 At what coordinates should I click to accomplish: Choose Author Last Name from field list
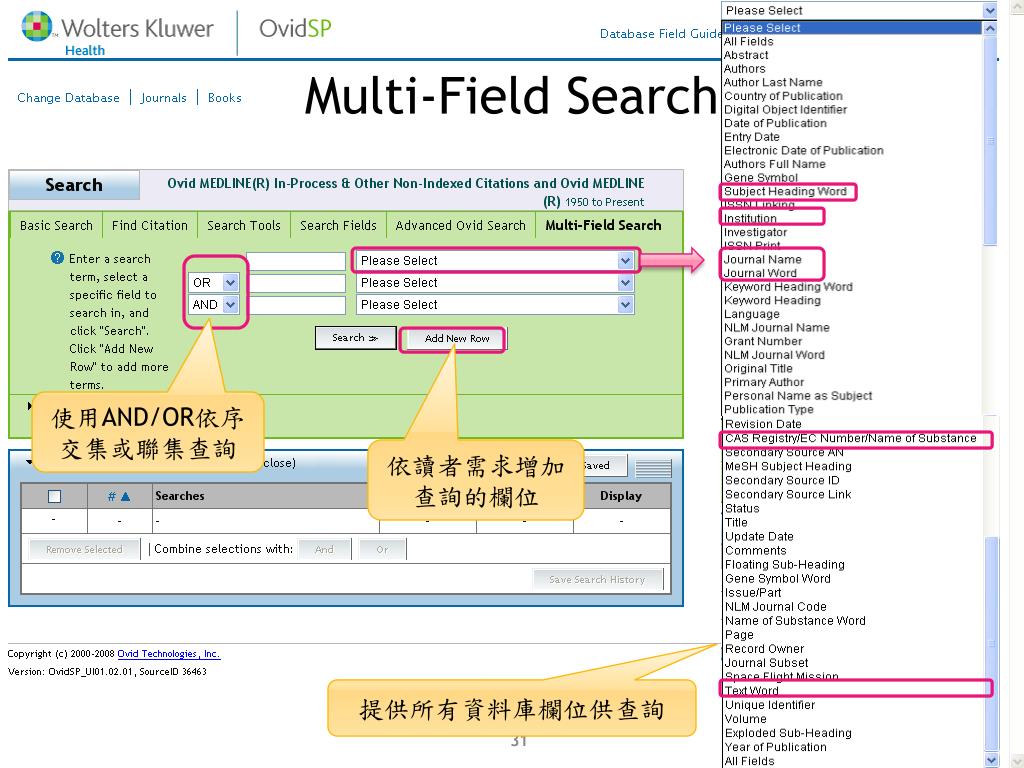point(773,82)
